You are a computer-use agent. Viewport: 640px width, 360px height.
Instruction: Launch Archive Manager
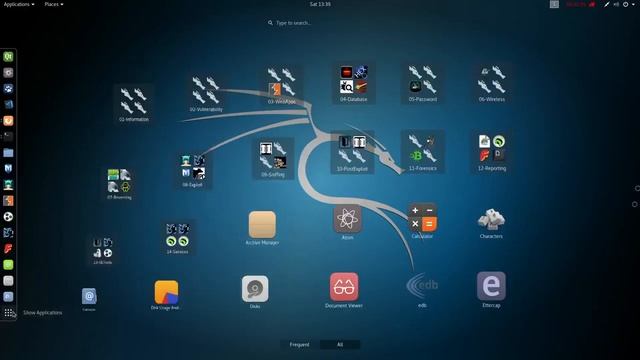click(262, 228)
